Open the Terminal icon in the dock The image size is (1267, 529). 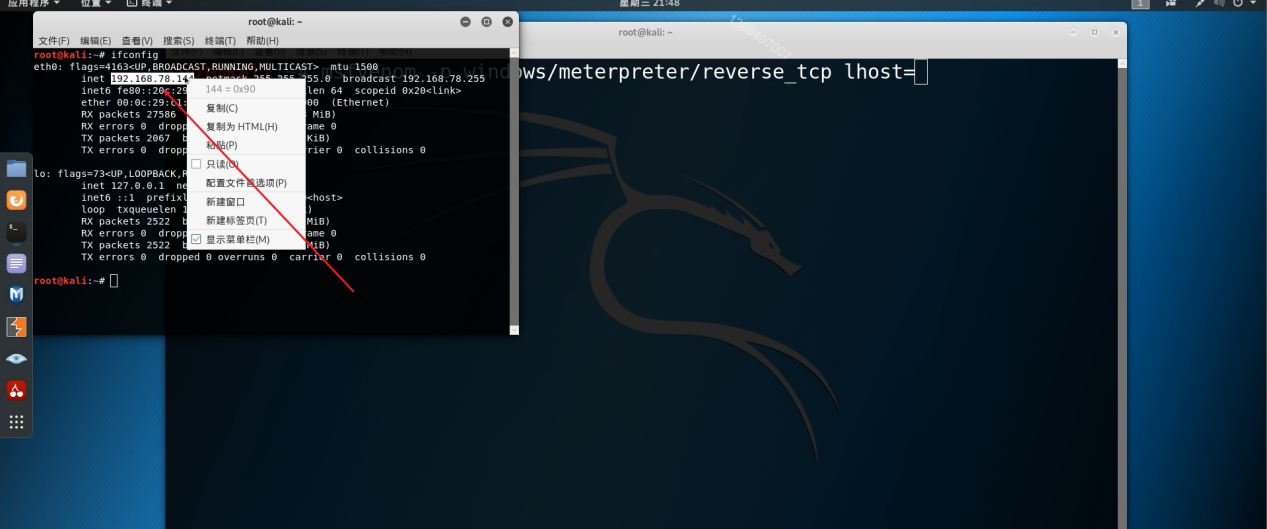17,232
